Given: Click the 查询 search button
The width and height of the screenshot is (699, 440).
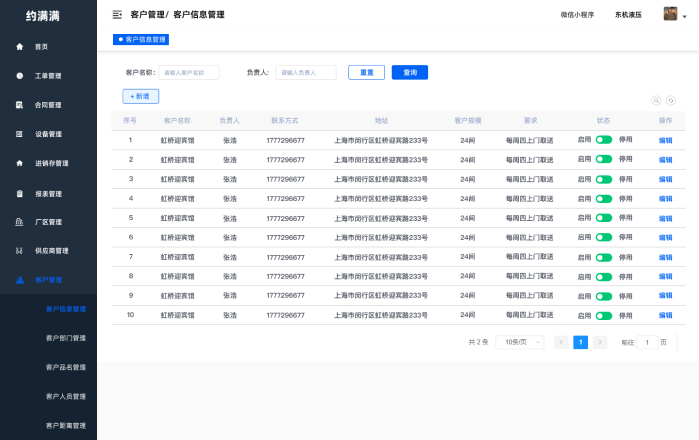Looking at the screenshot, I should (410, 72).
